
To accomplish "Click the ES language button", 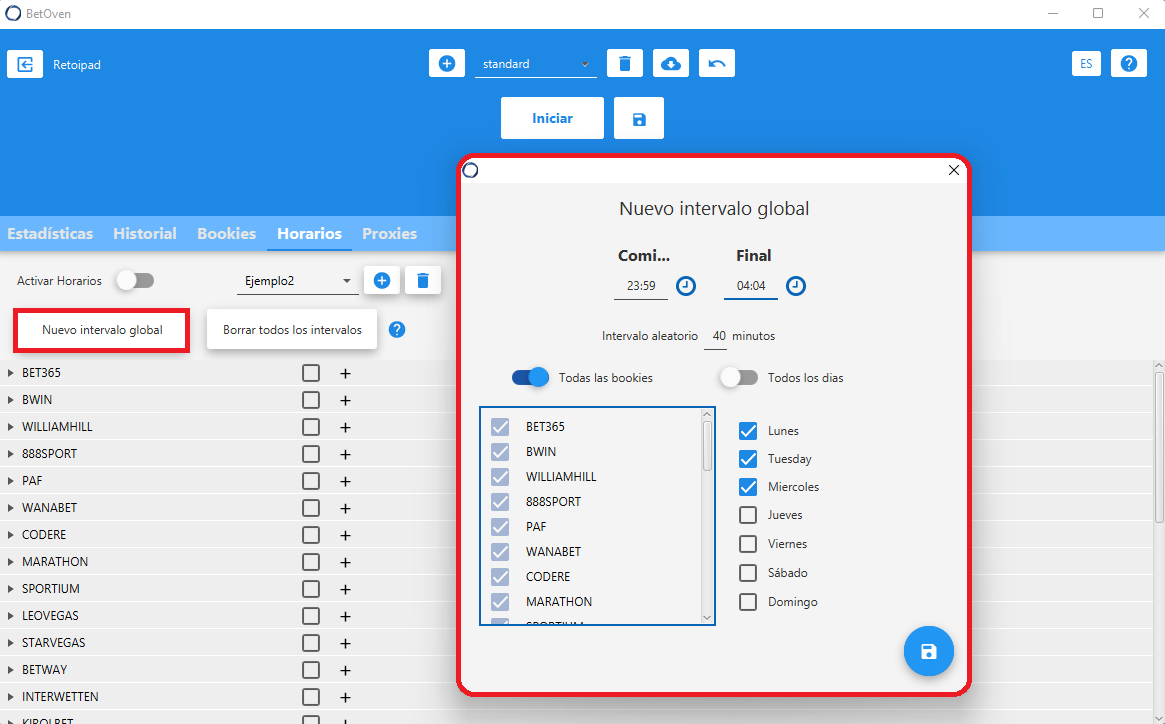I will pos(1086,63).
